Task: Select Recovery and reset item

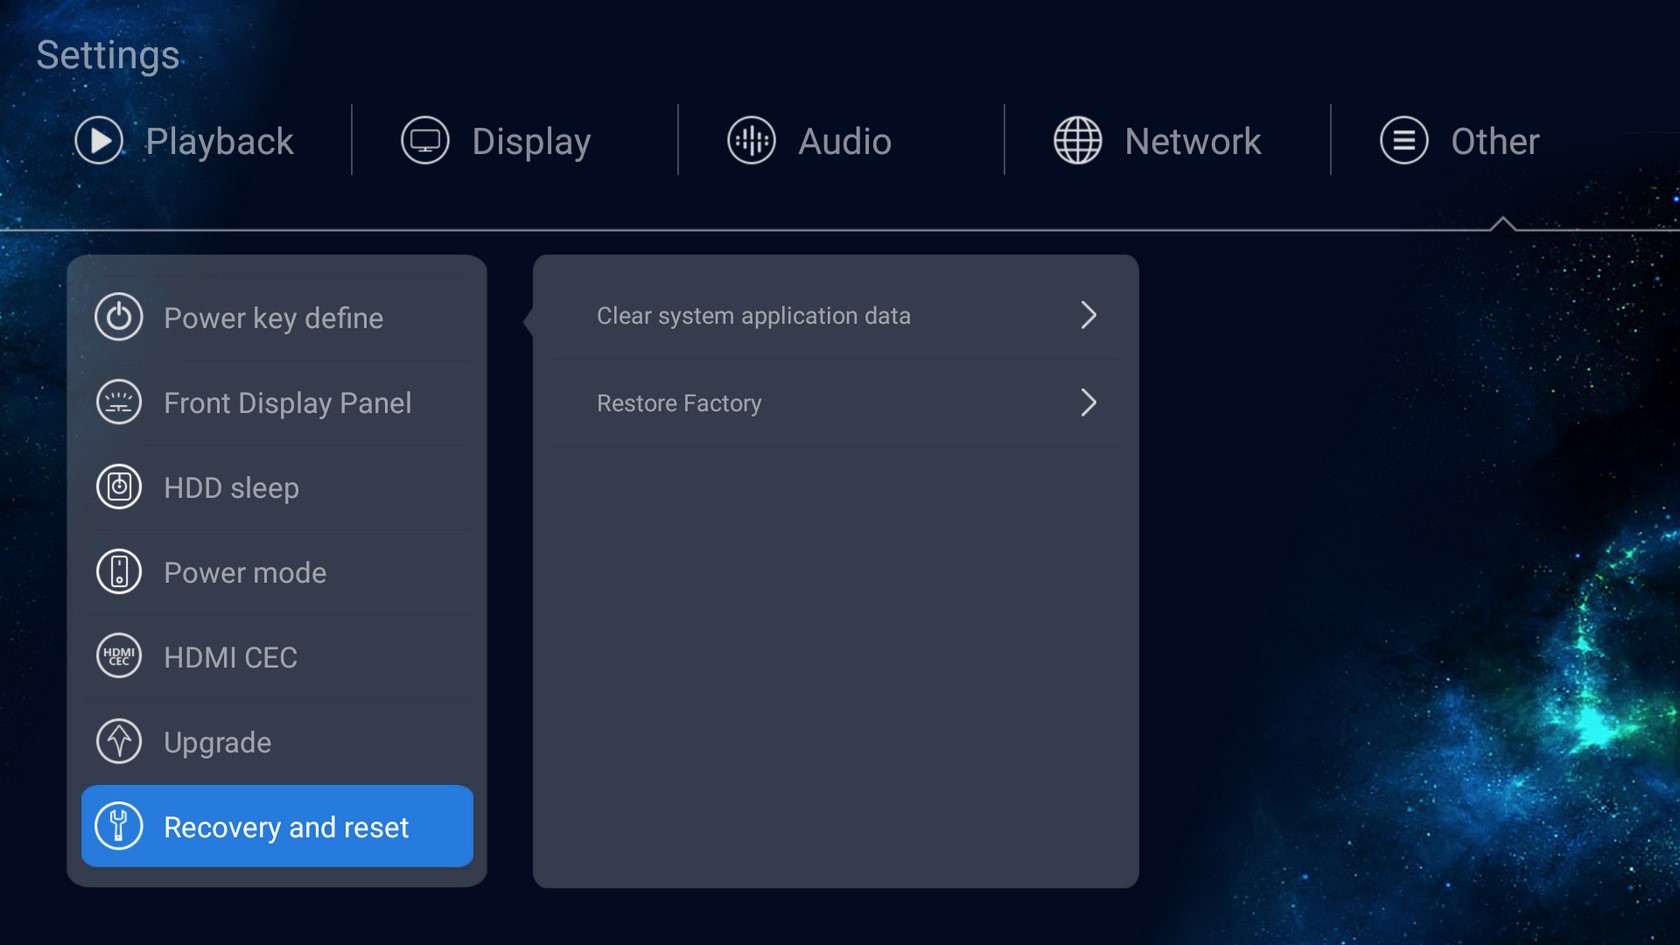Action: 277,826
